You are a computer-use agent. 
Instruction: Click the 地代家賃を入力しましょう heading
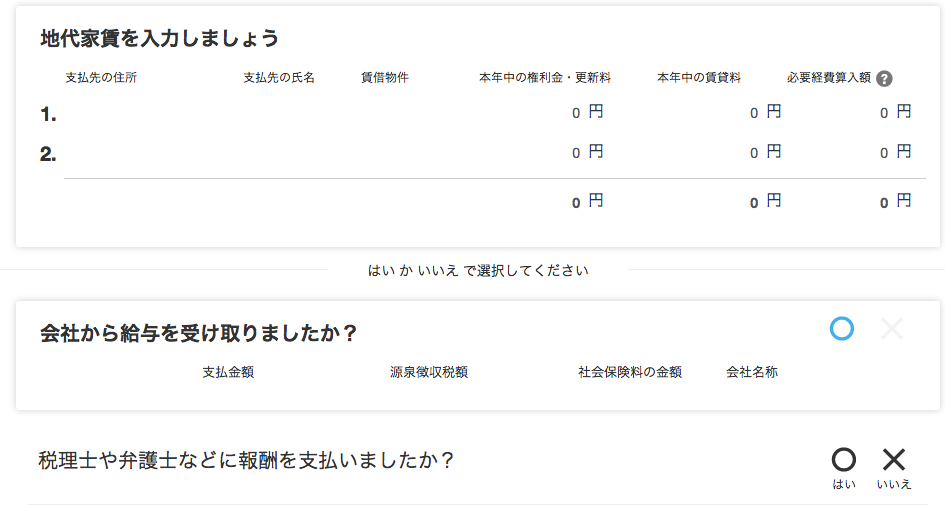tap(159, 39)
